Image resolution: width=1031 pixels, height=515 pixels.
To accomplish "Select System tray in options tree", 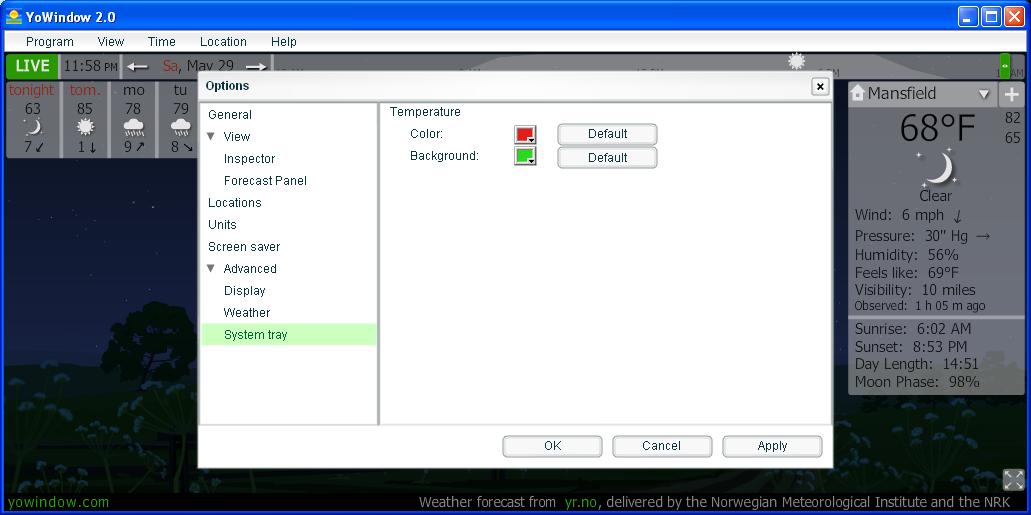I will [288, 334].
